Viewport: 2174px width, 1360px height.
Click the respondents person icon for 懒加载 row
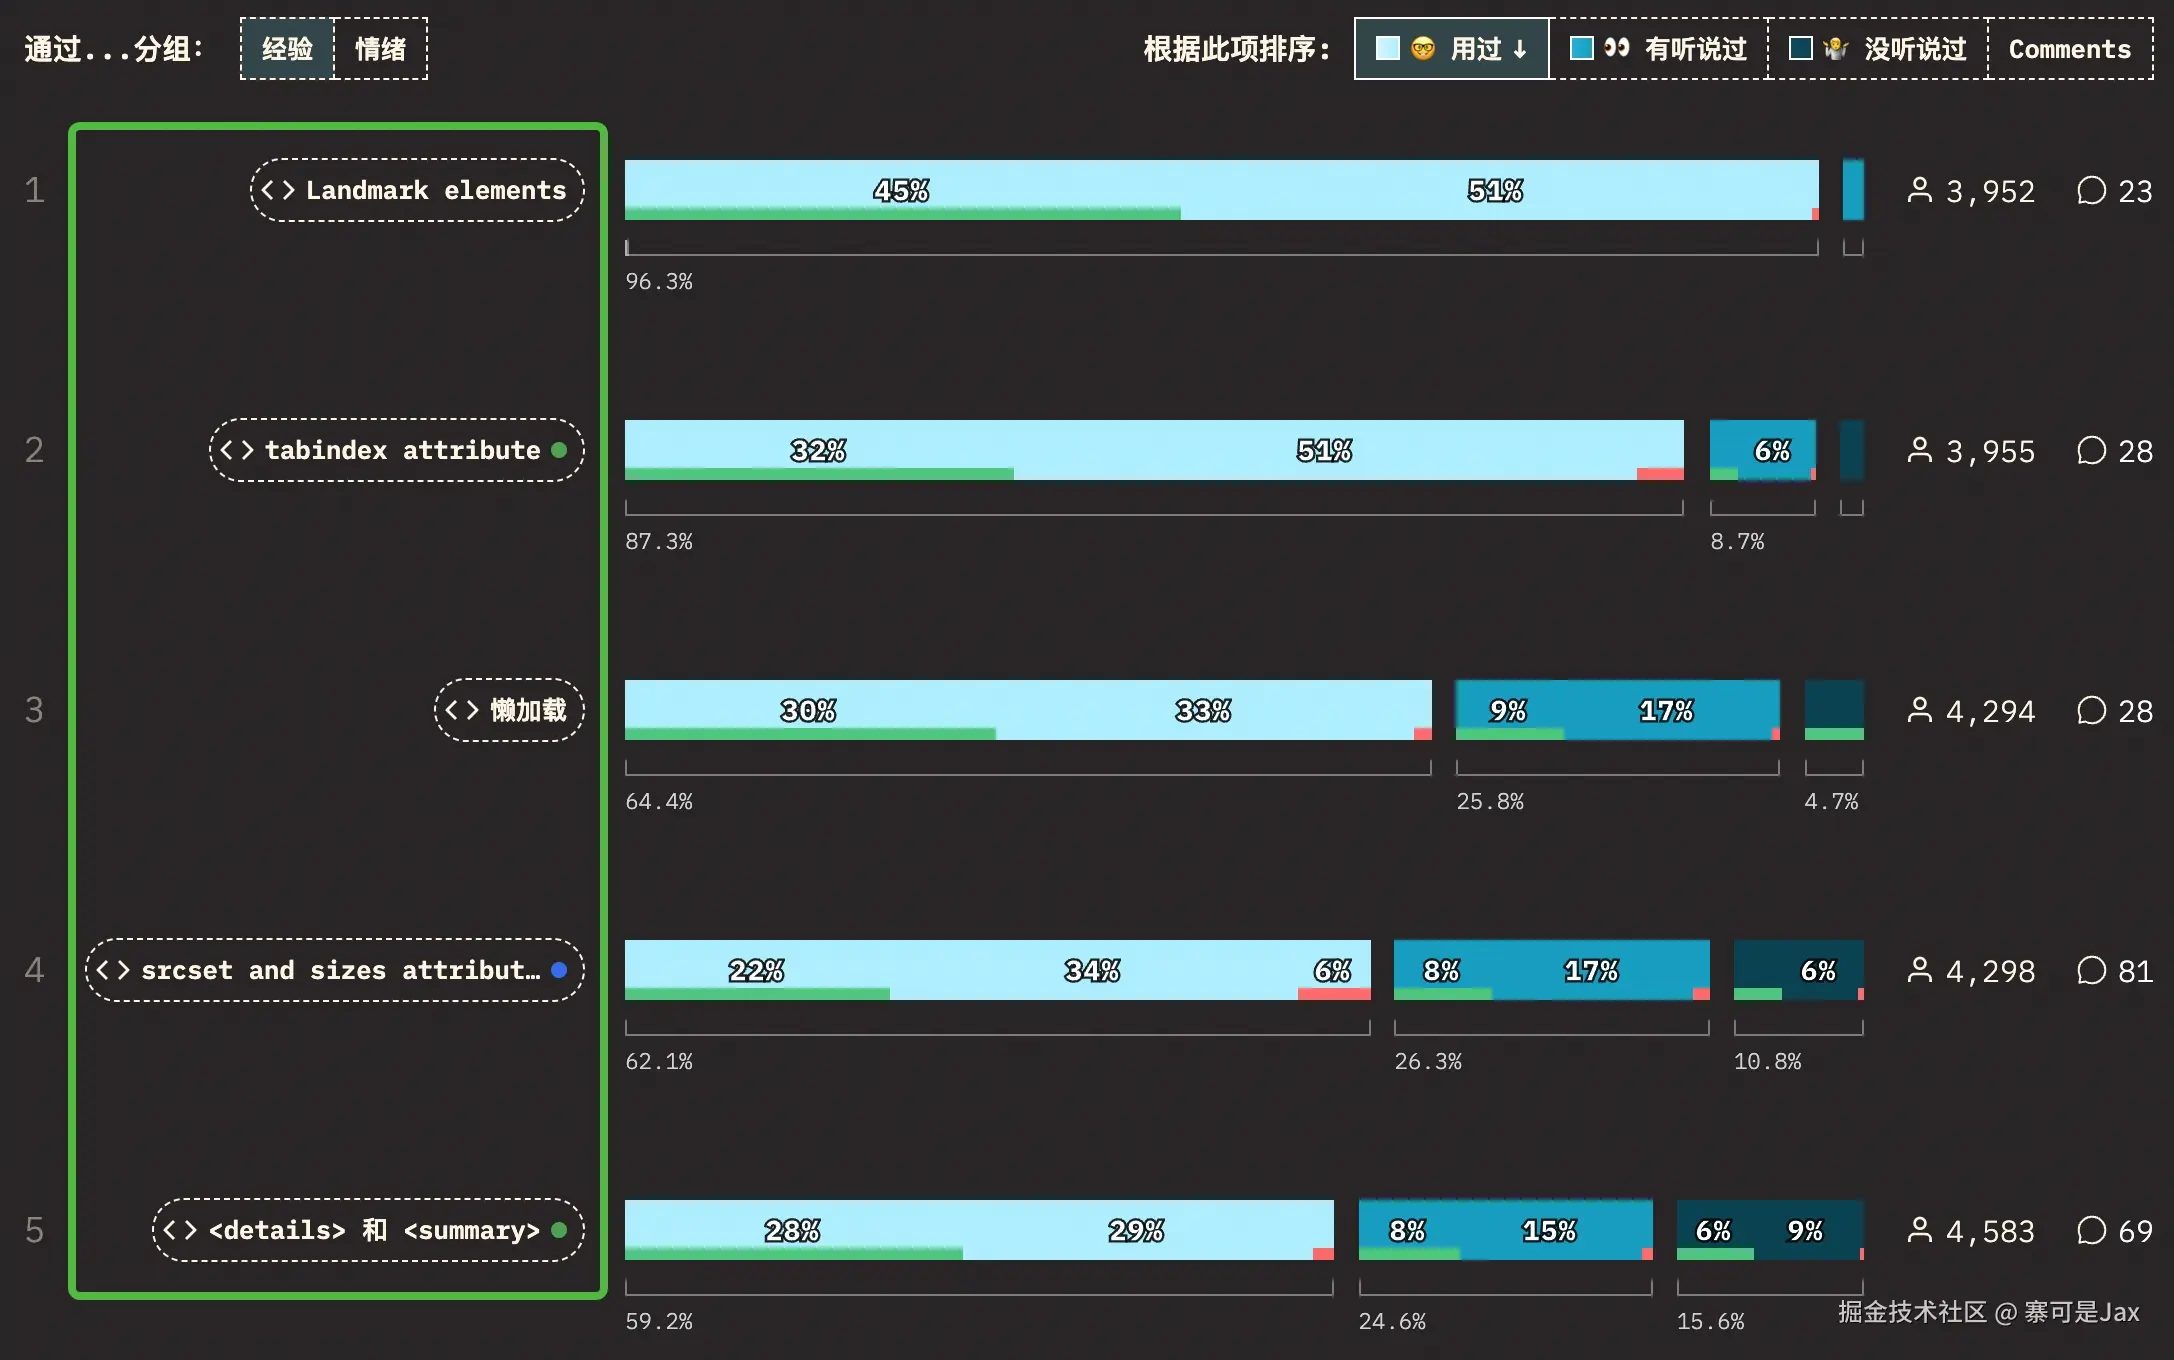[1919, 710]
